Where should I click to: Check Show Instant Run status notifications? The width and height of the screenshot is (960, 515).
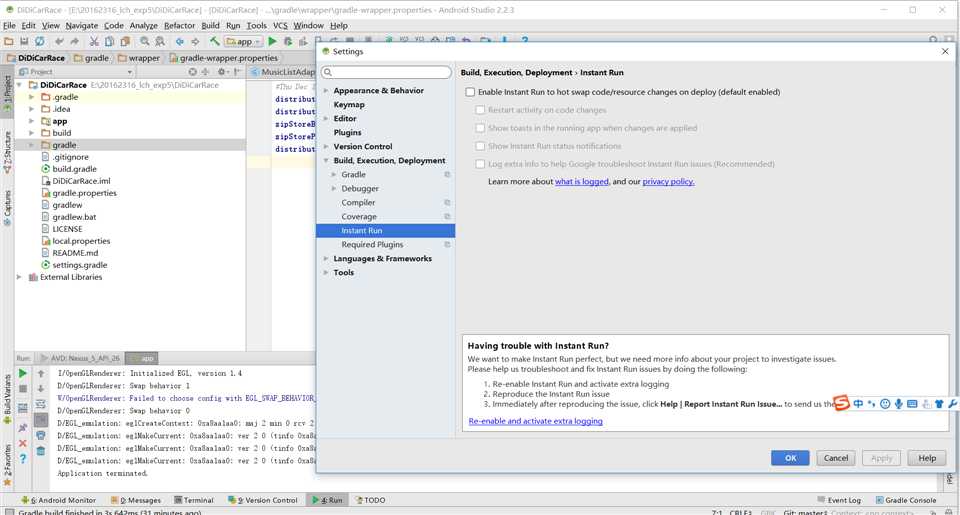[x=480, y=146]
